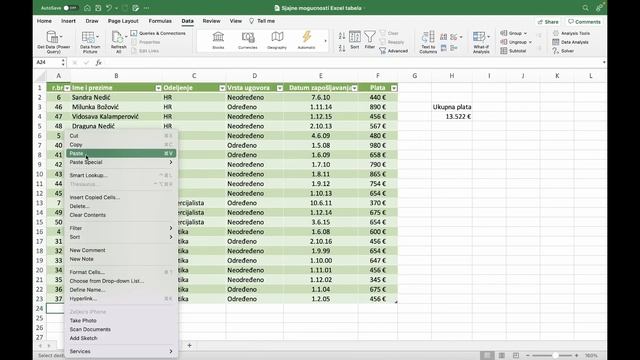Screen dimensions: 640x360
Task: Open the Review ribbon tab
Action: coord(211,21)
